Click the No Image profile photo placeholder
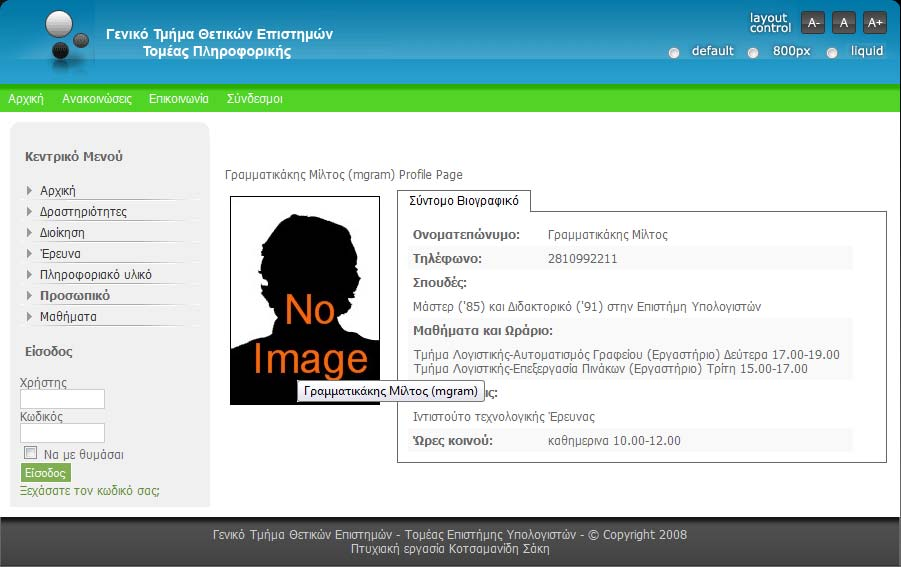The image size is (901, 567). pos(305,300)
